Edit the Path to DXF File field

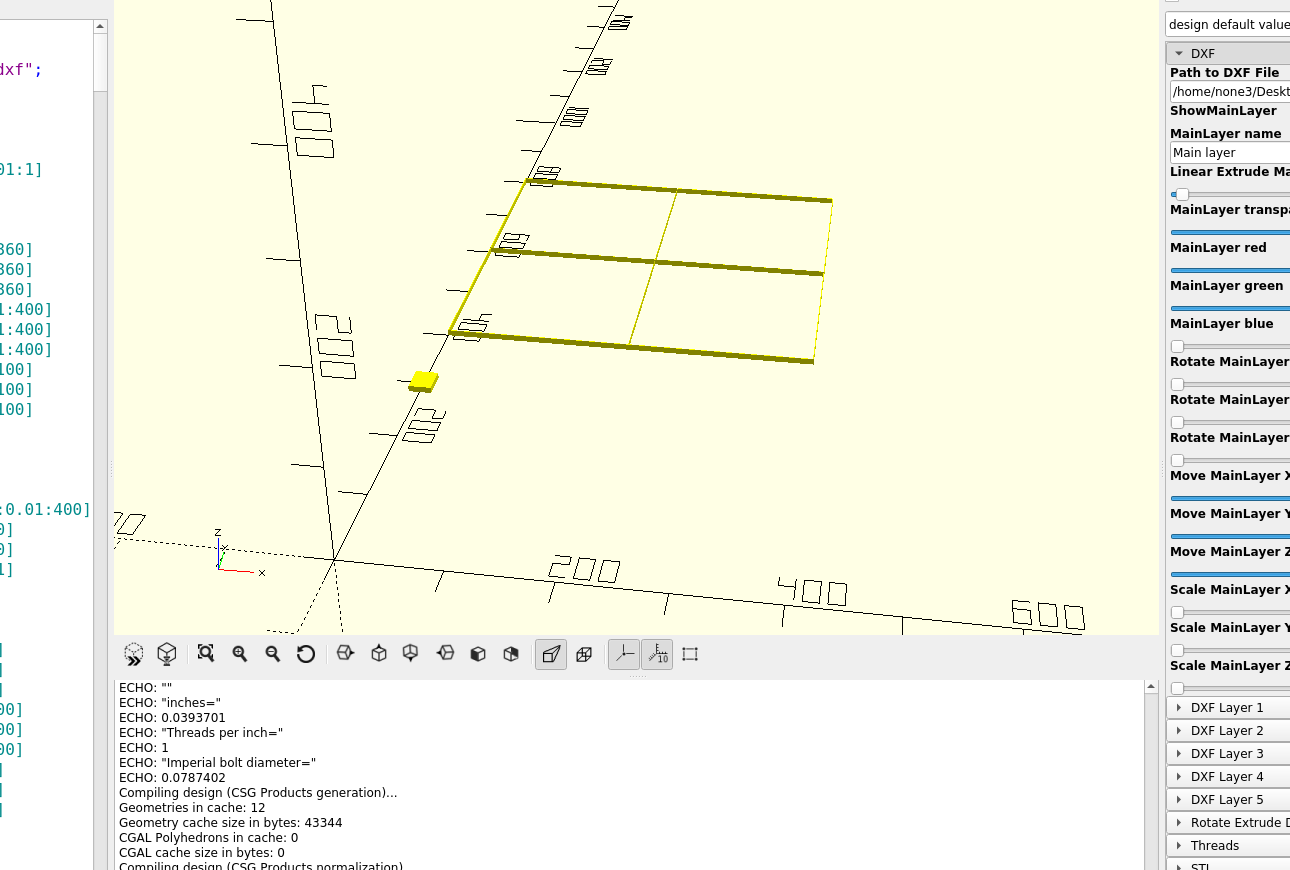tap(1229, 91)
